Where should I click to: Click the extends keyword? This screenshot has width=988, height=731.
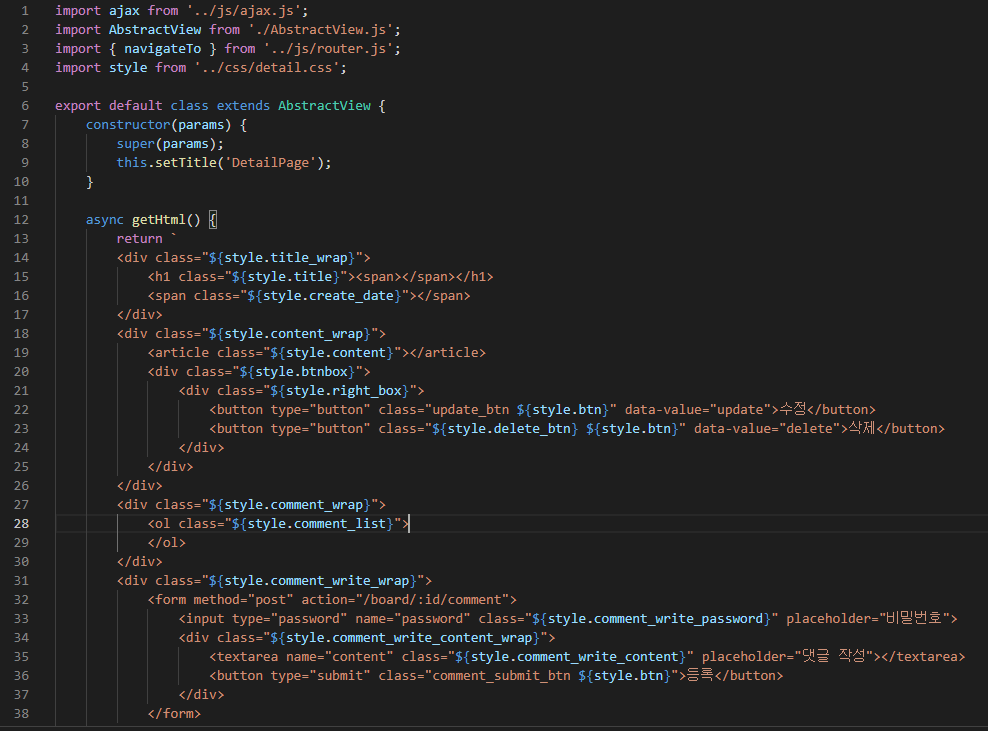pos(243,105)
